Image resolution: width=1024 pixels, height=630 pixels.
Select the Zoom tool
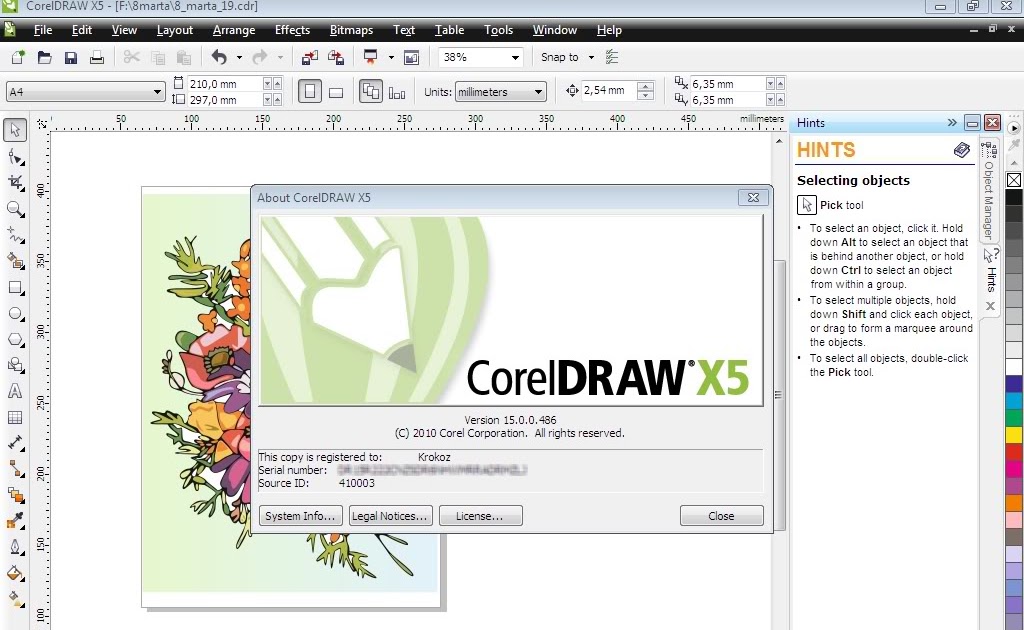[14, 208]
